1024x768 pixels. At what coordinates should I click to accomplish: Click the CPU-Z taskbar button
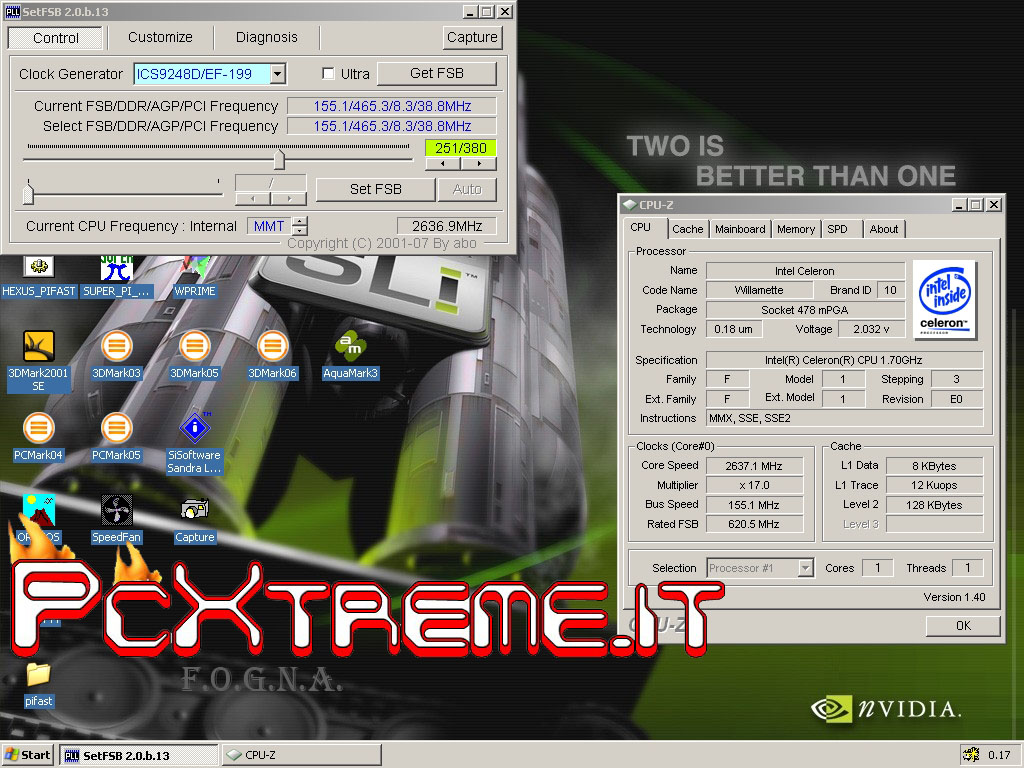[x=302, y=756]
